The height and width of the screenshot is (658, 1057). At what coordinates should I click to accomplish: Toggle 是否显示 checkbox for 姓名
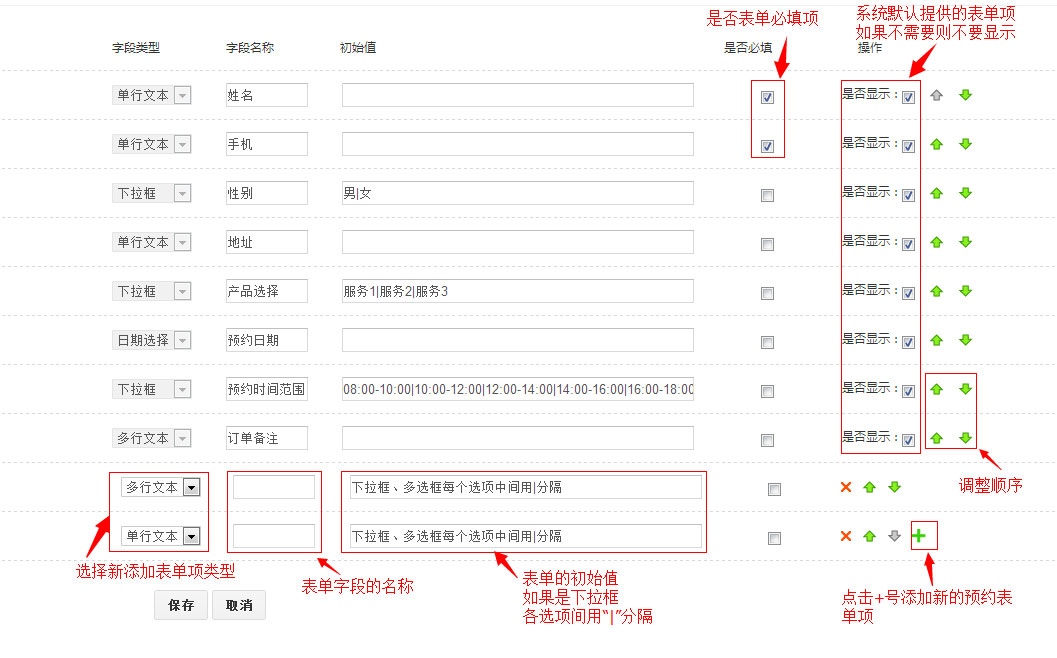pyautogui.click(x=909, y=97)
